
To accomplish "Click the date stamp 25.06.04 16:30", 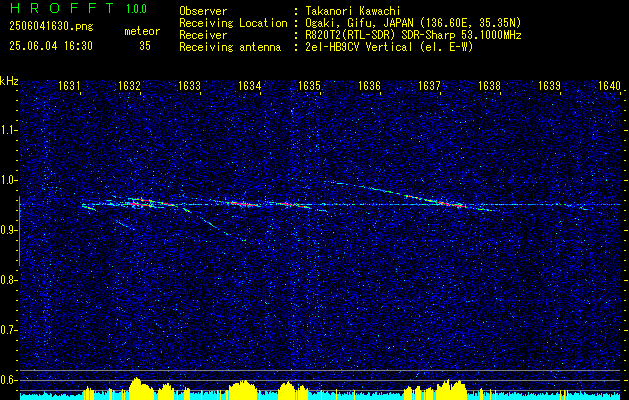I will pos(51,46).
